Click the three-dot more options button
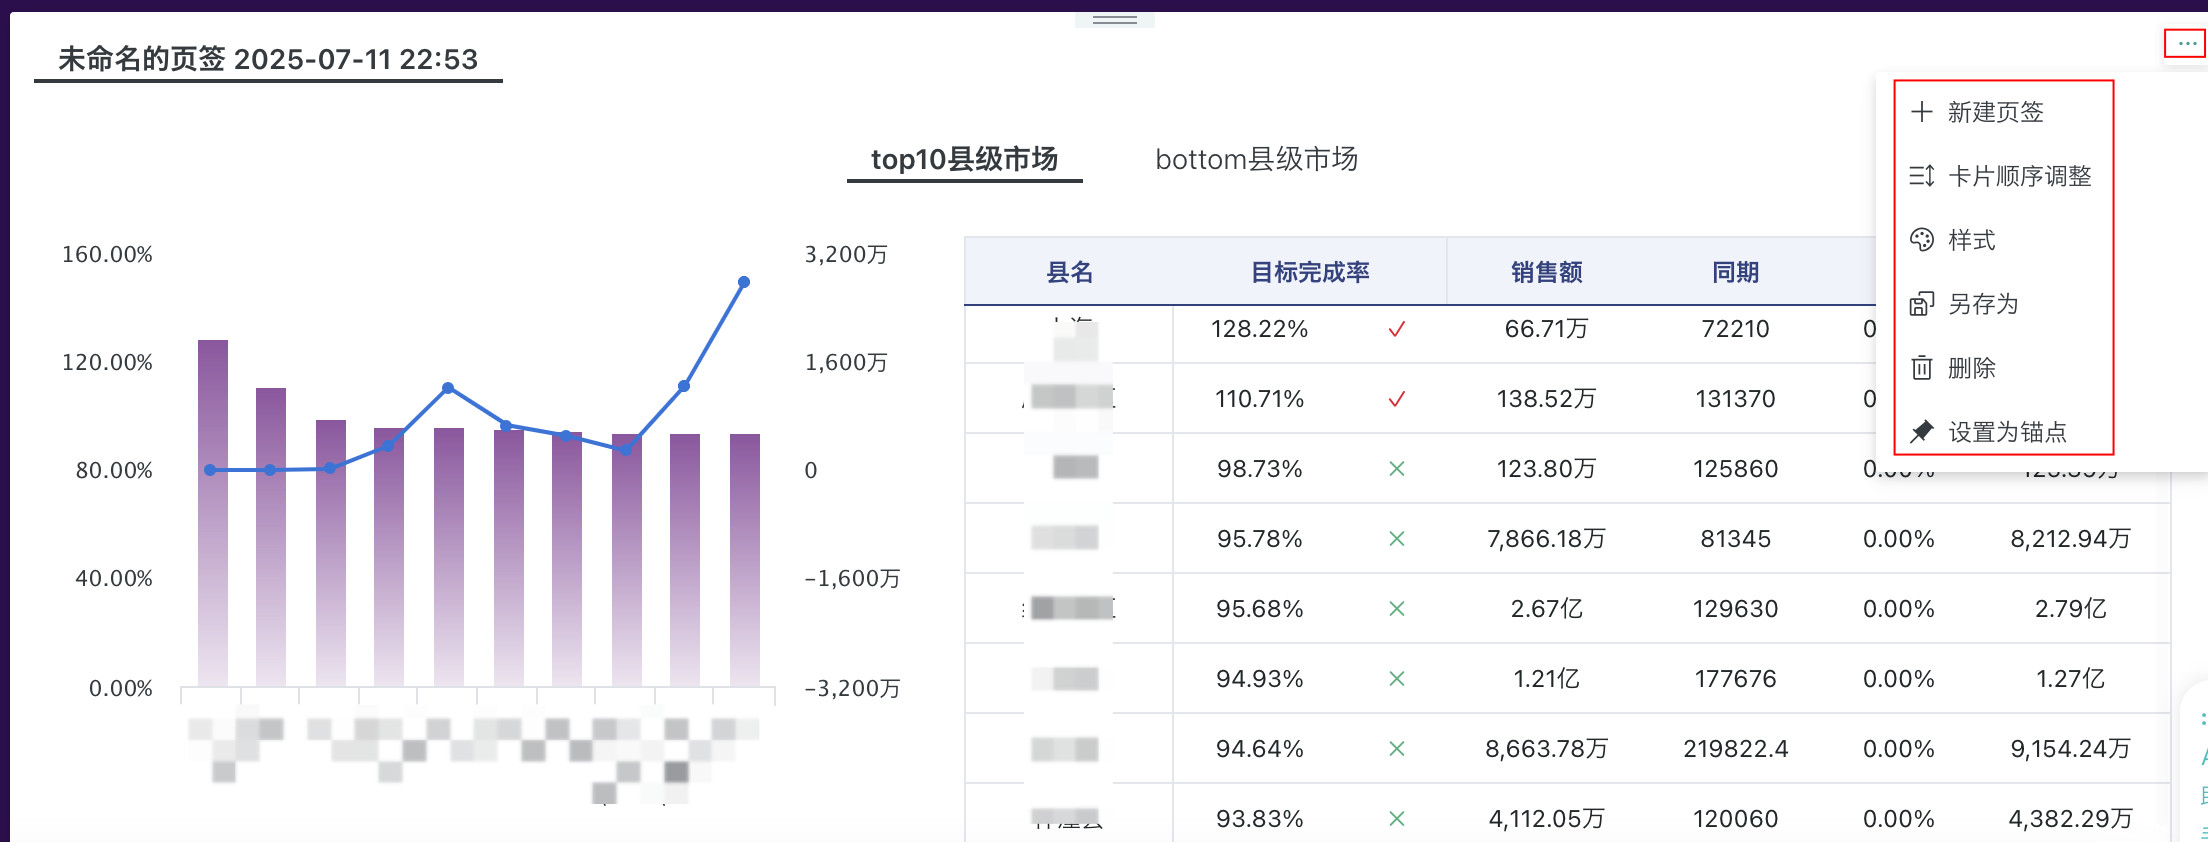Viewport: 2208px width, 842px height. (x=2187, y=44)
